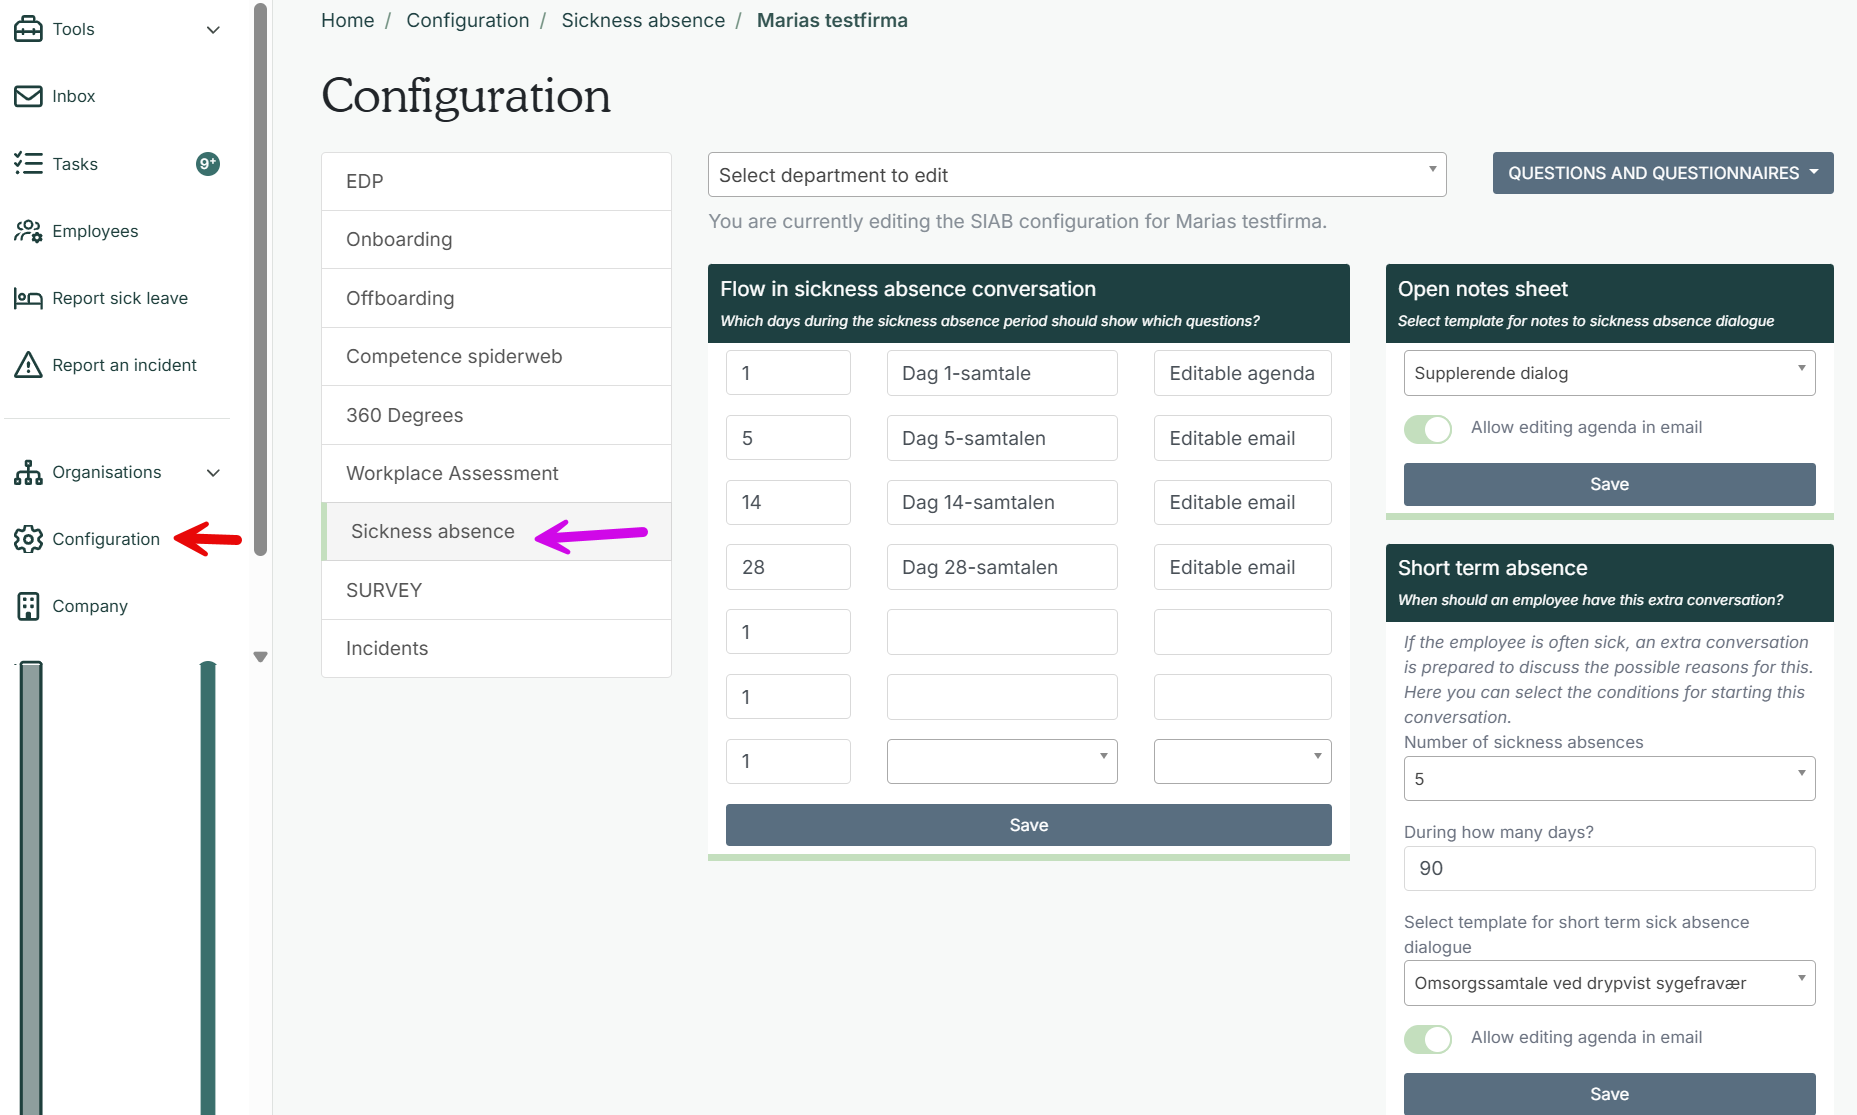Click the Employees people icon

point(28,231)
